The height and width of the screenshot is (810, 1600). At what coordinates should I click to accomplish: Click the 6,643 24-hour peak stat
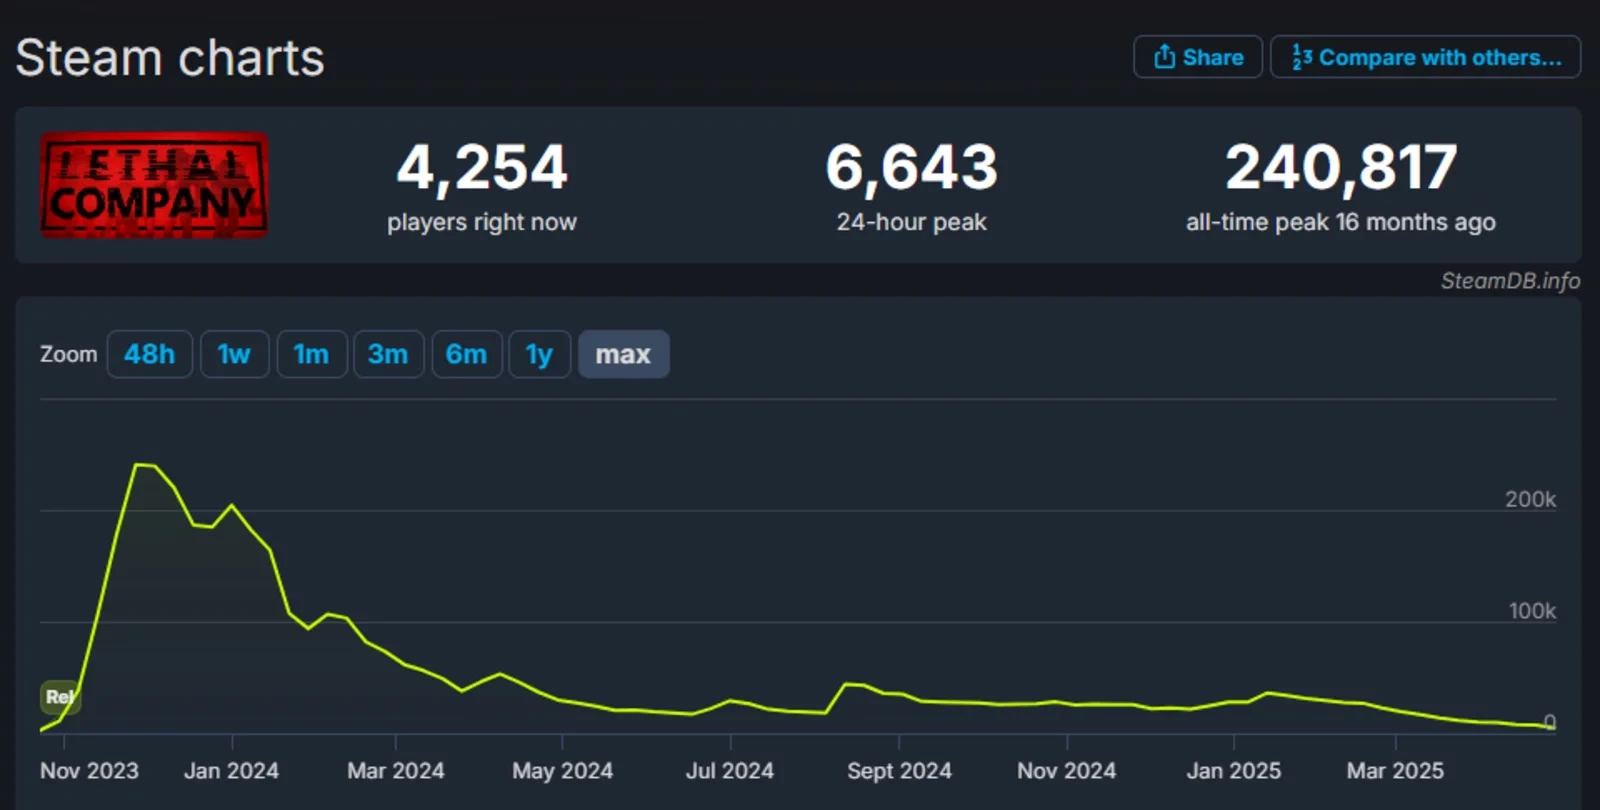coord(911,167)
